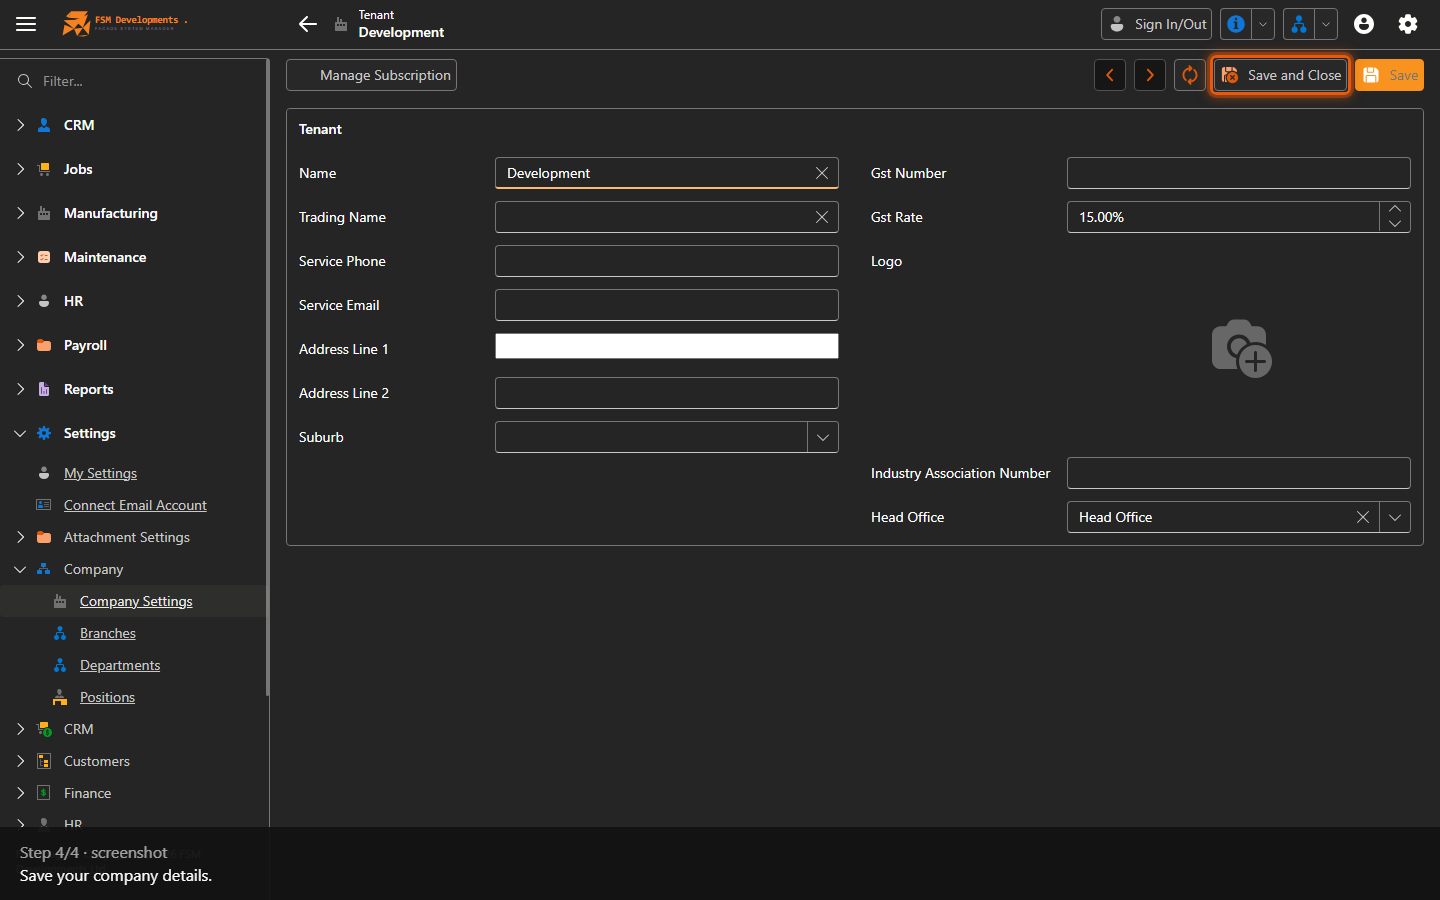This screenshot has height=900, width=1440.
Task: Click the Jobs module icon
Action: coord(44,169)
